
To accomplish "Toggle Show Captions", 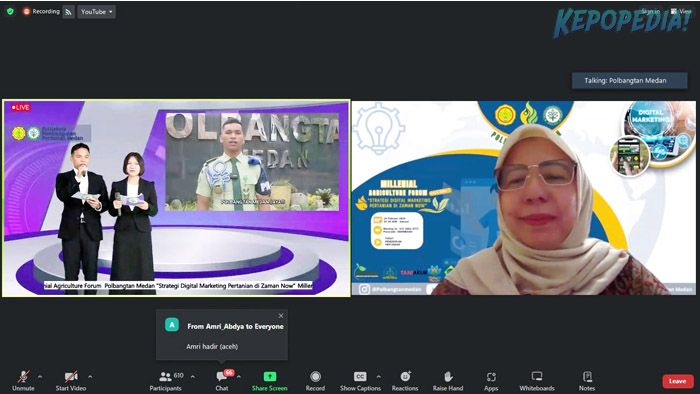I will [360, 381].
